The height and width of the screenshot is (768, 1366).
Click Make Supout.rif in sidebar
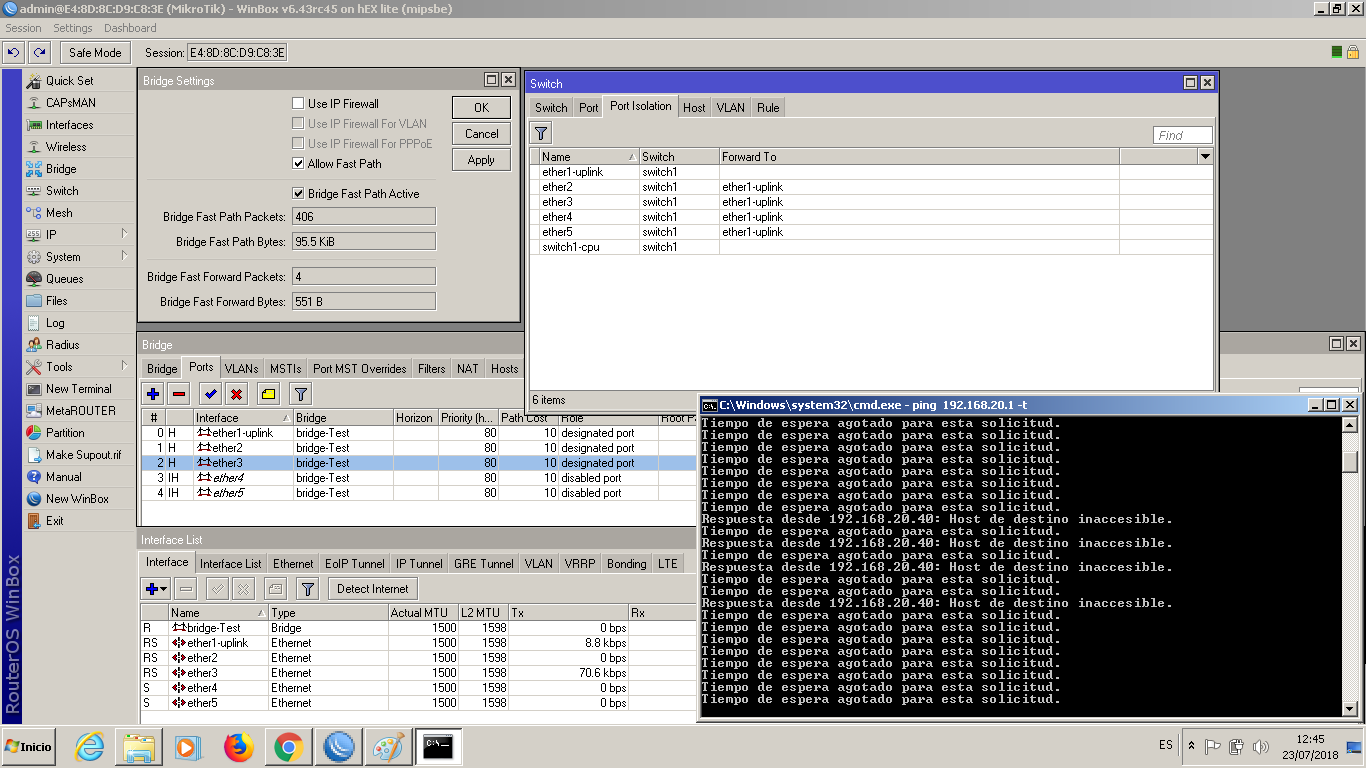pyautogui.click(x=83, y=455)
